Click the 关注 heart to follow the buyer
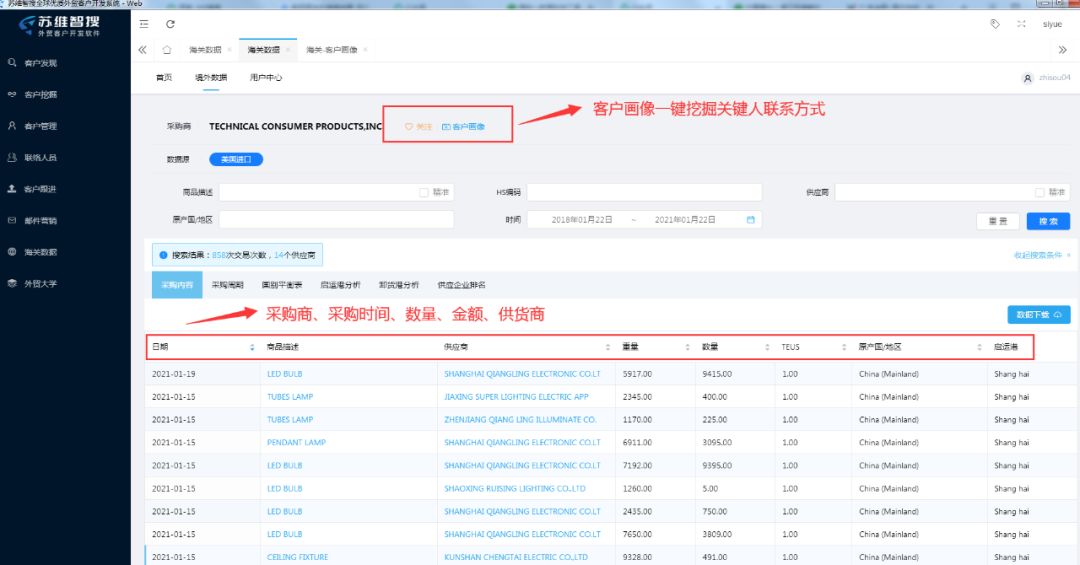 (418, 127)
